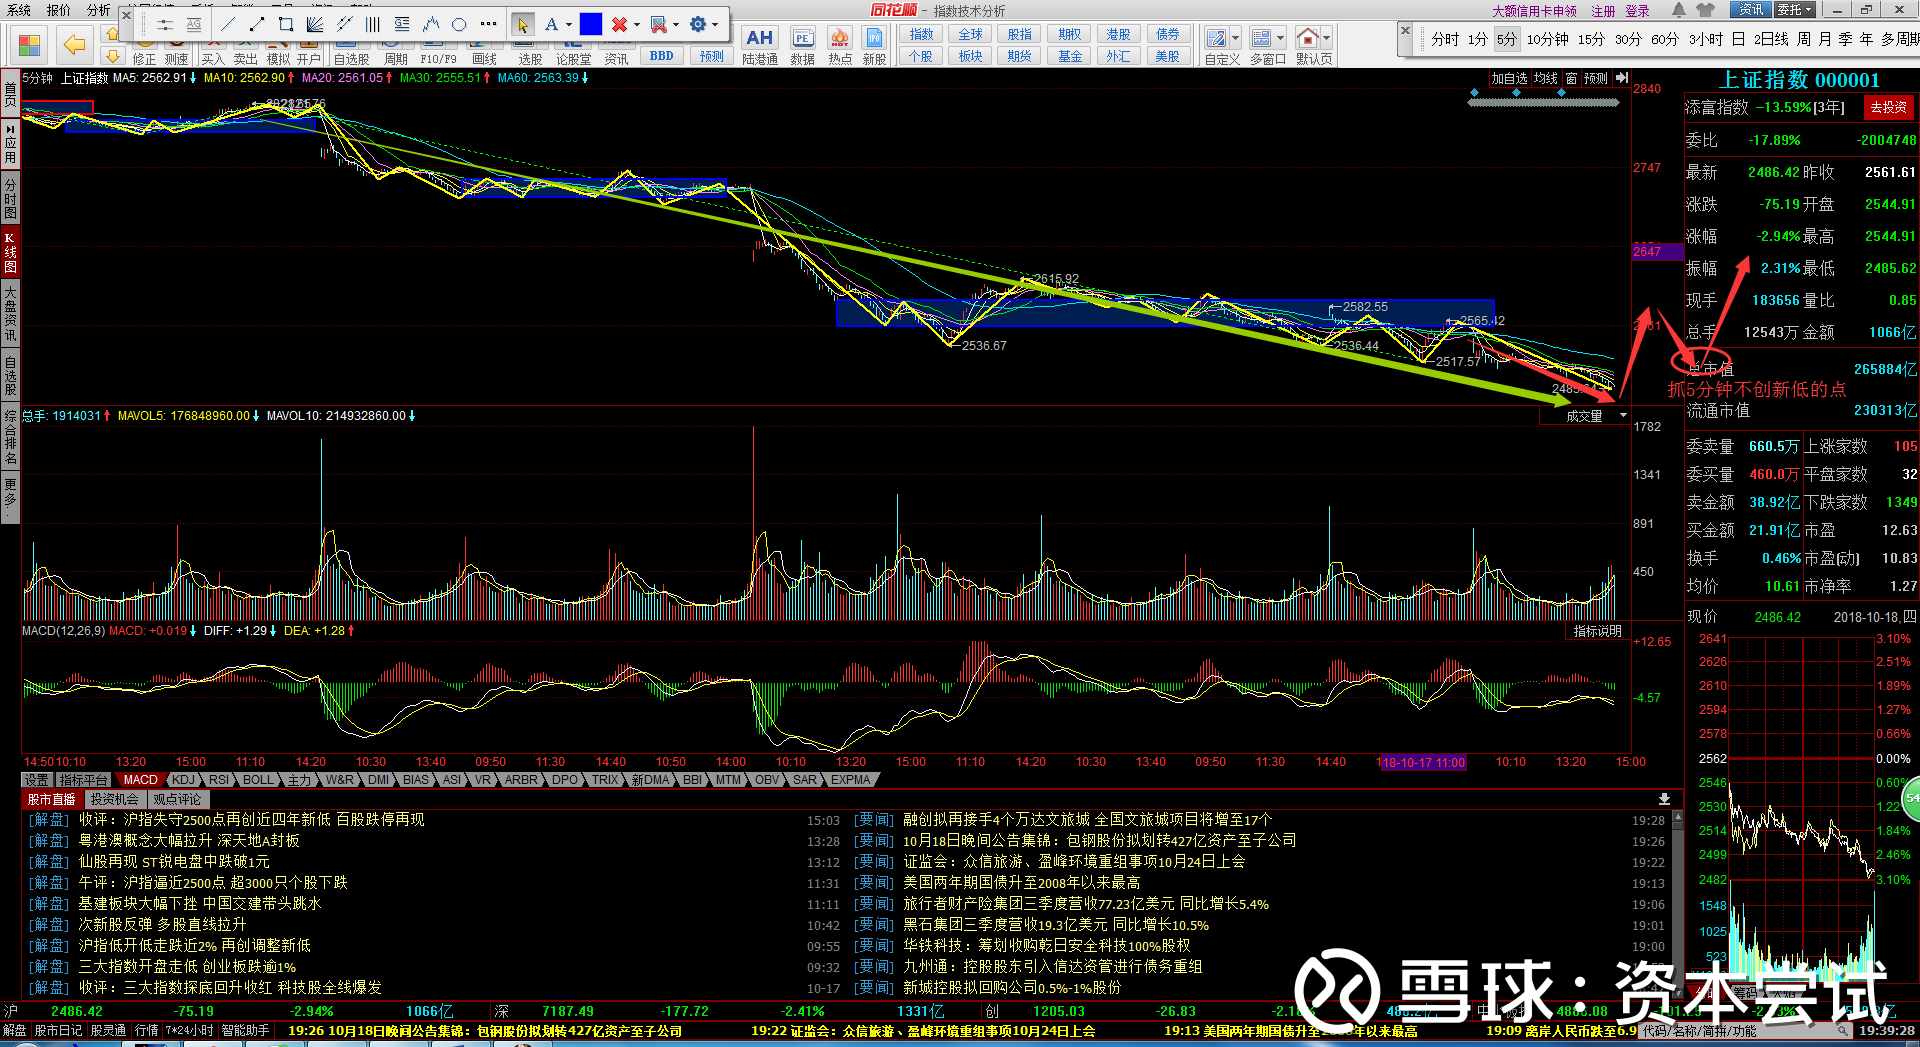Select the straight line drawing tool
This screenshot has height=1047, width=1920.
click(x=229, y=24)
